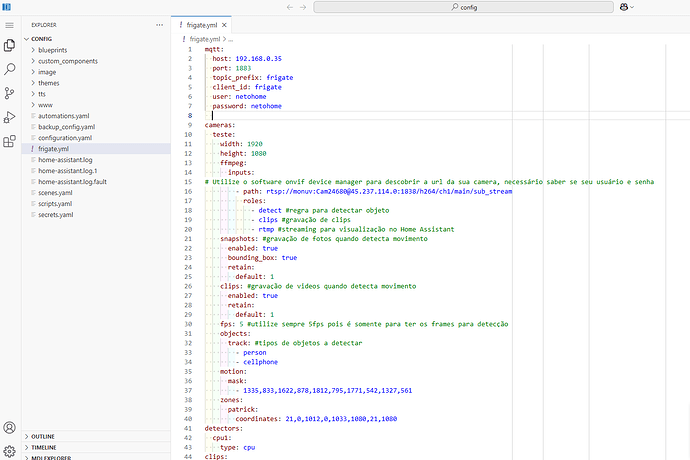Open the Explorer view in activity bar

[x=9, y=45]
